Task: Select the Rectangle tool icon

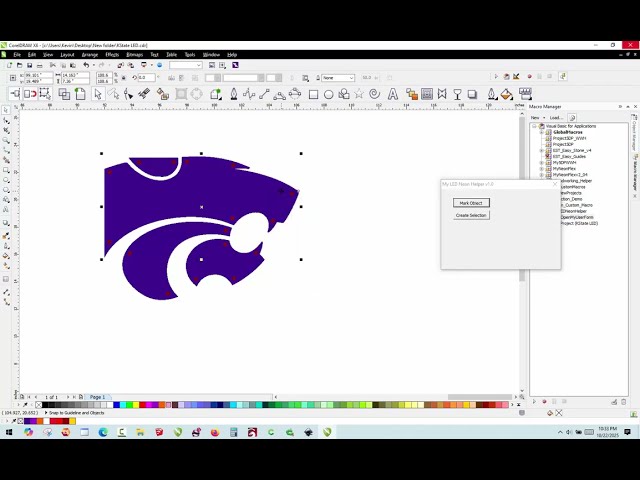Action: click(313, 95)
